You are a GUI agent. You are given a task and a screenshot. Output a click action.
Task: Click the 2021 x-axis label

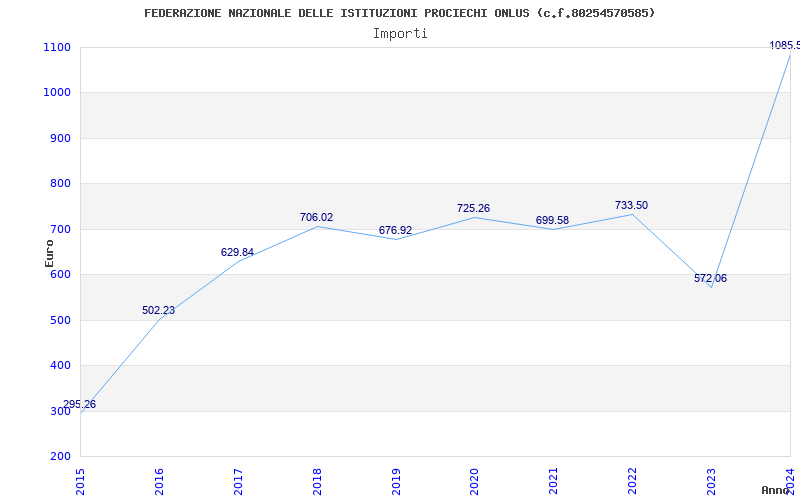554,482
